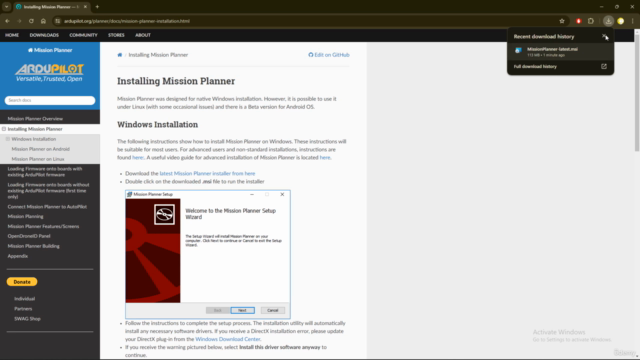Open Loading Firmware first time only page
The width and height of the screenshot is (640, 360).
(48, 191)
